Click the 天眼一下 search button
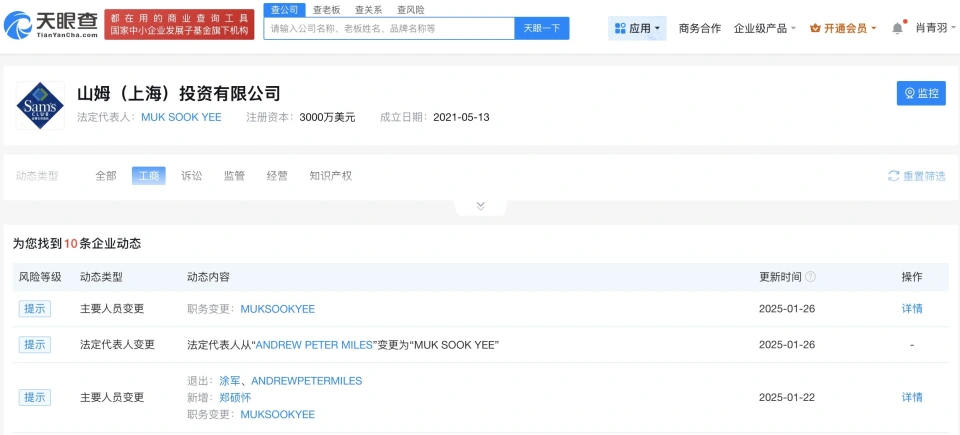Screen dimensions: 960x435 pos(542,28)
